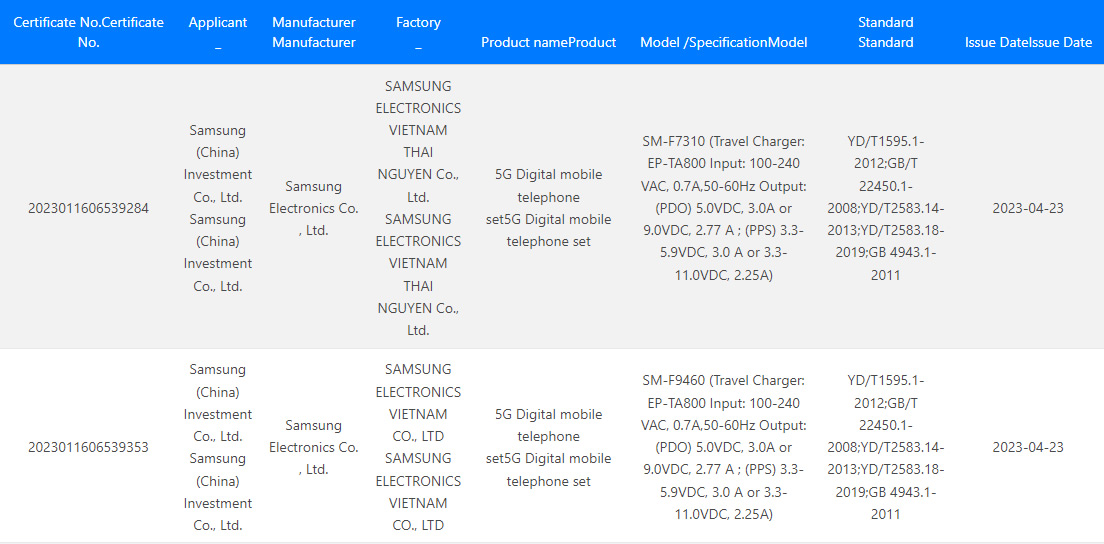Click the second row's 2023-04-23 issue date
Image resolution: width=1104 pixels, height=544 pixels.
[1028, 448]
